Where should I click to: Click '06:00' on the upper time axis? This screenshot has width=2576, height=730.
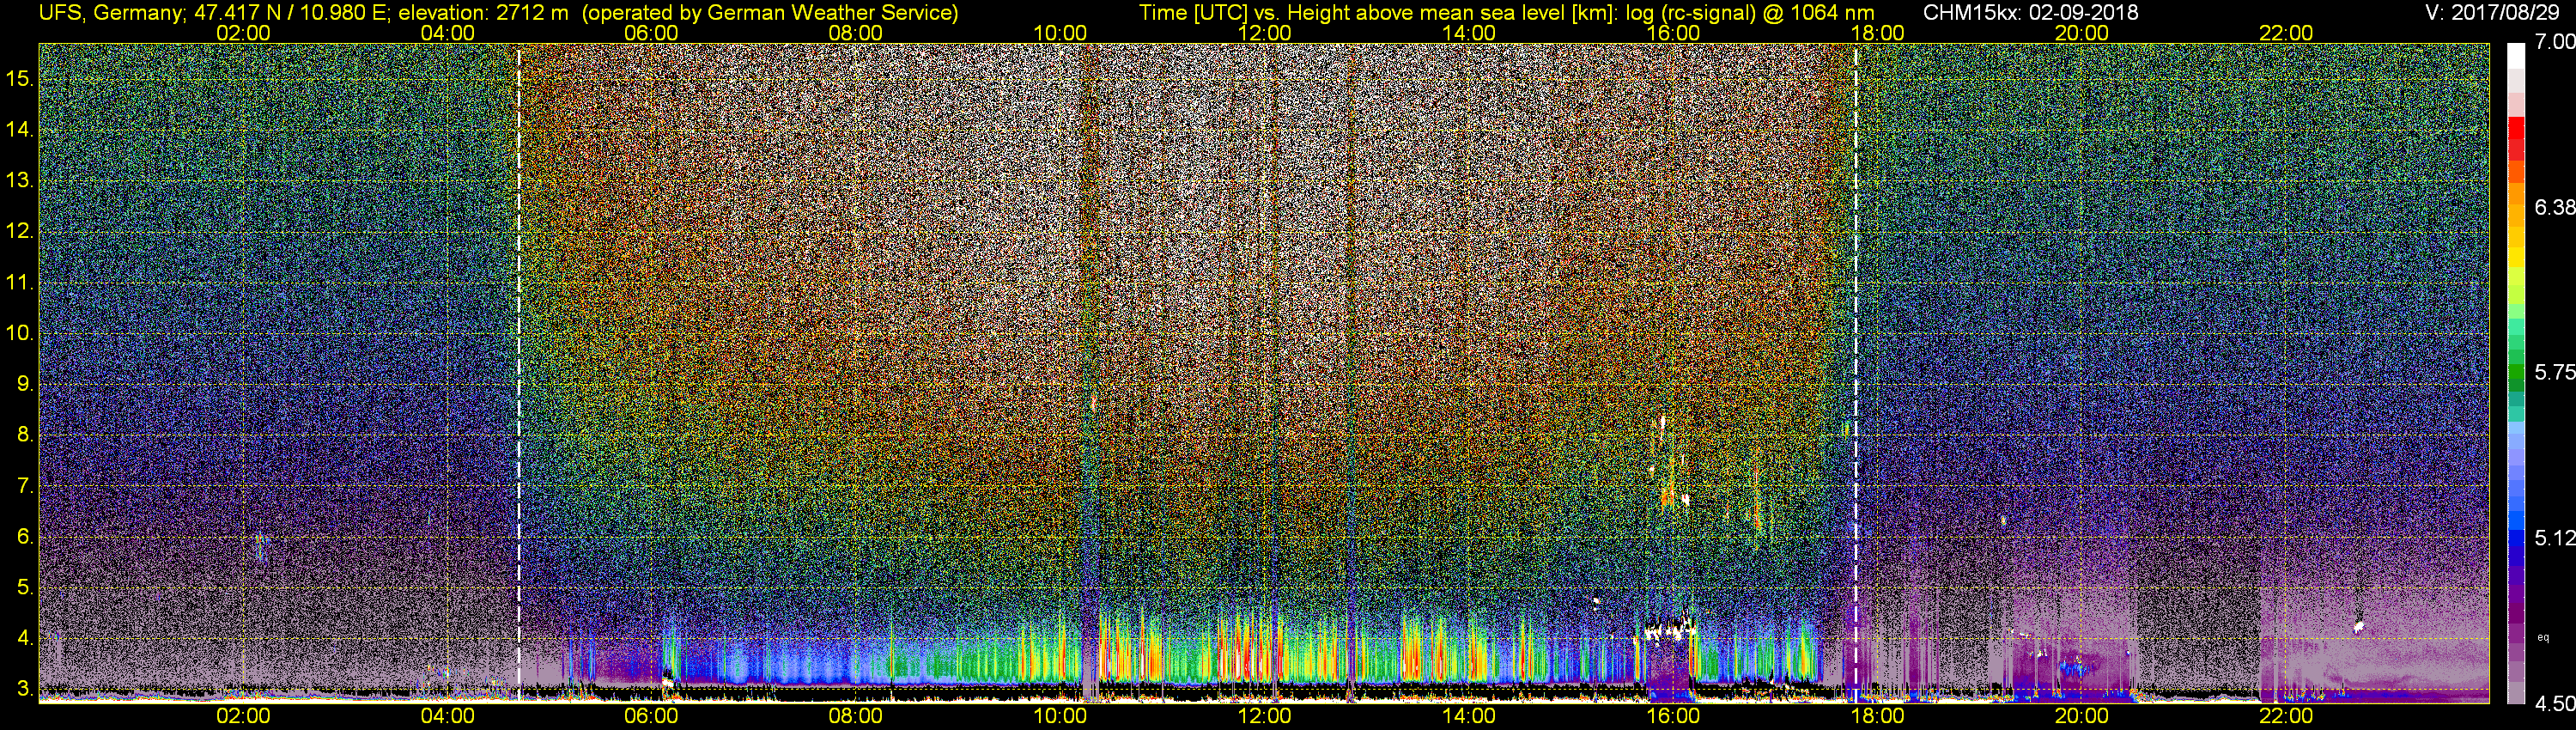(651, 33)
